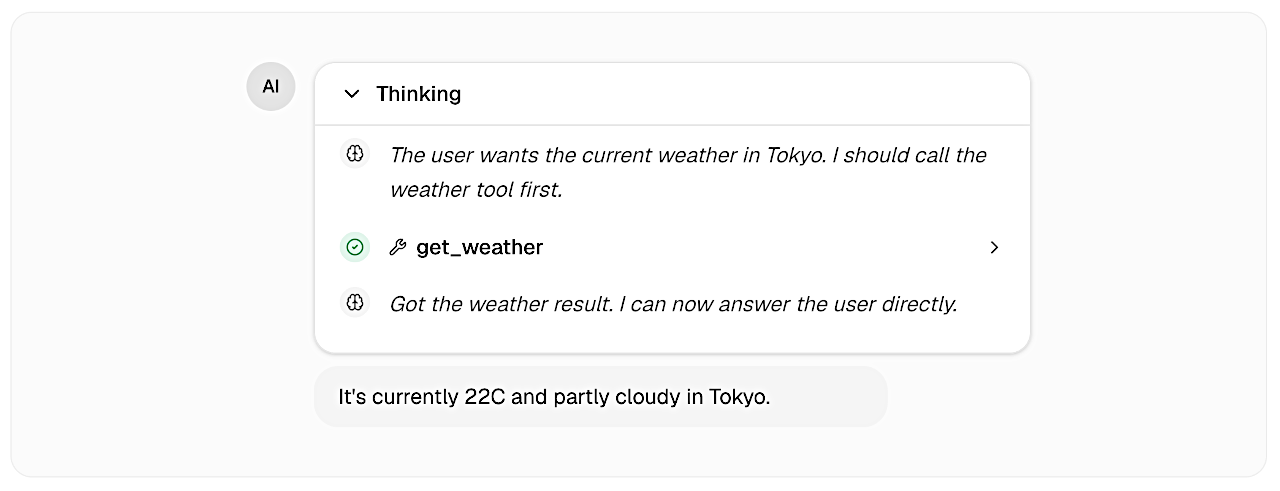The height and width of the screenshot is (491, 1280).
Task: Click the "Thinking" header label
Action: tap(418, 94)
